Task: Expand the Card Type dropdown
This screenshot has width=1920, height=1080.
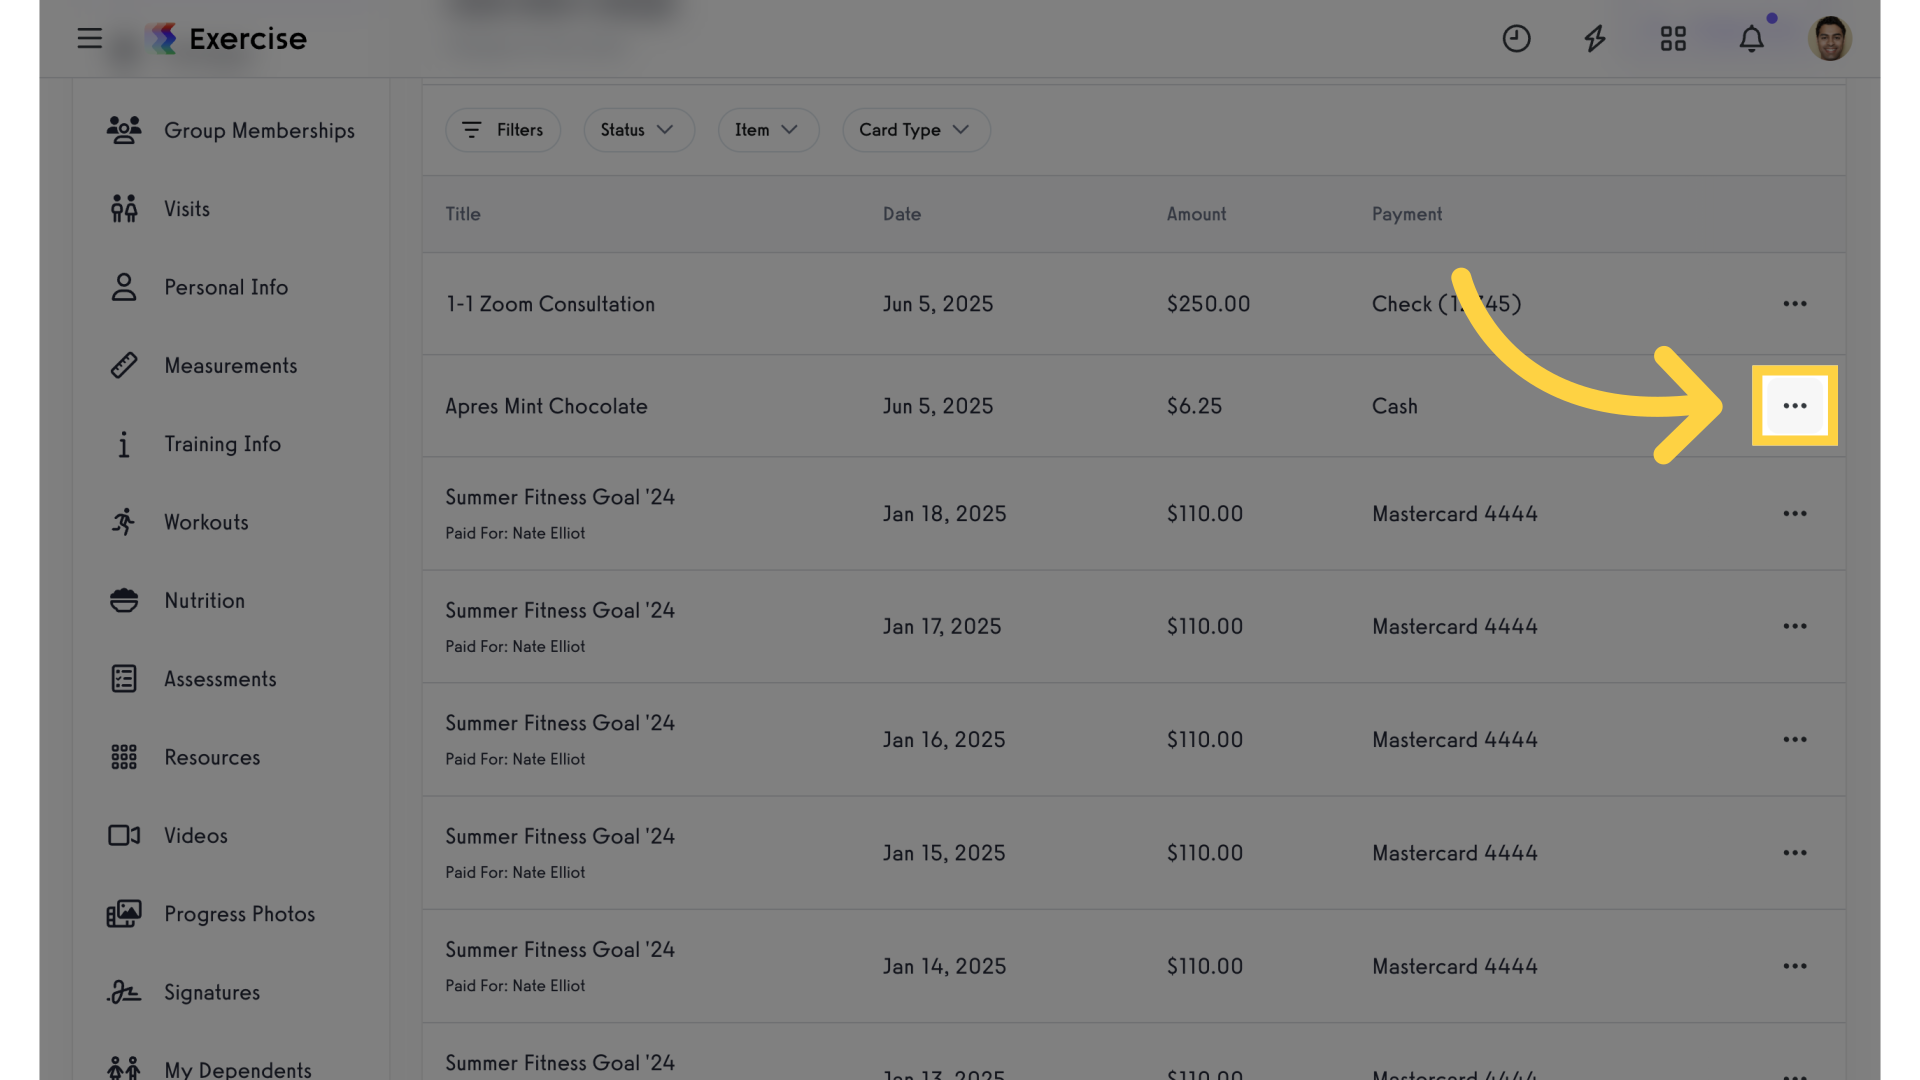Action: 916,130
